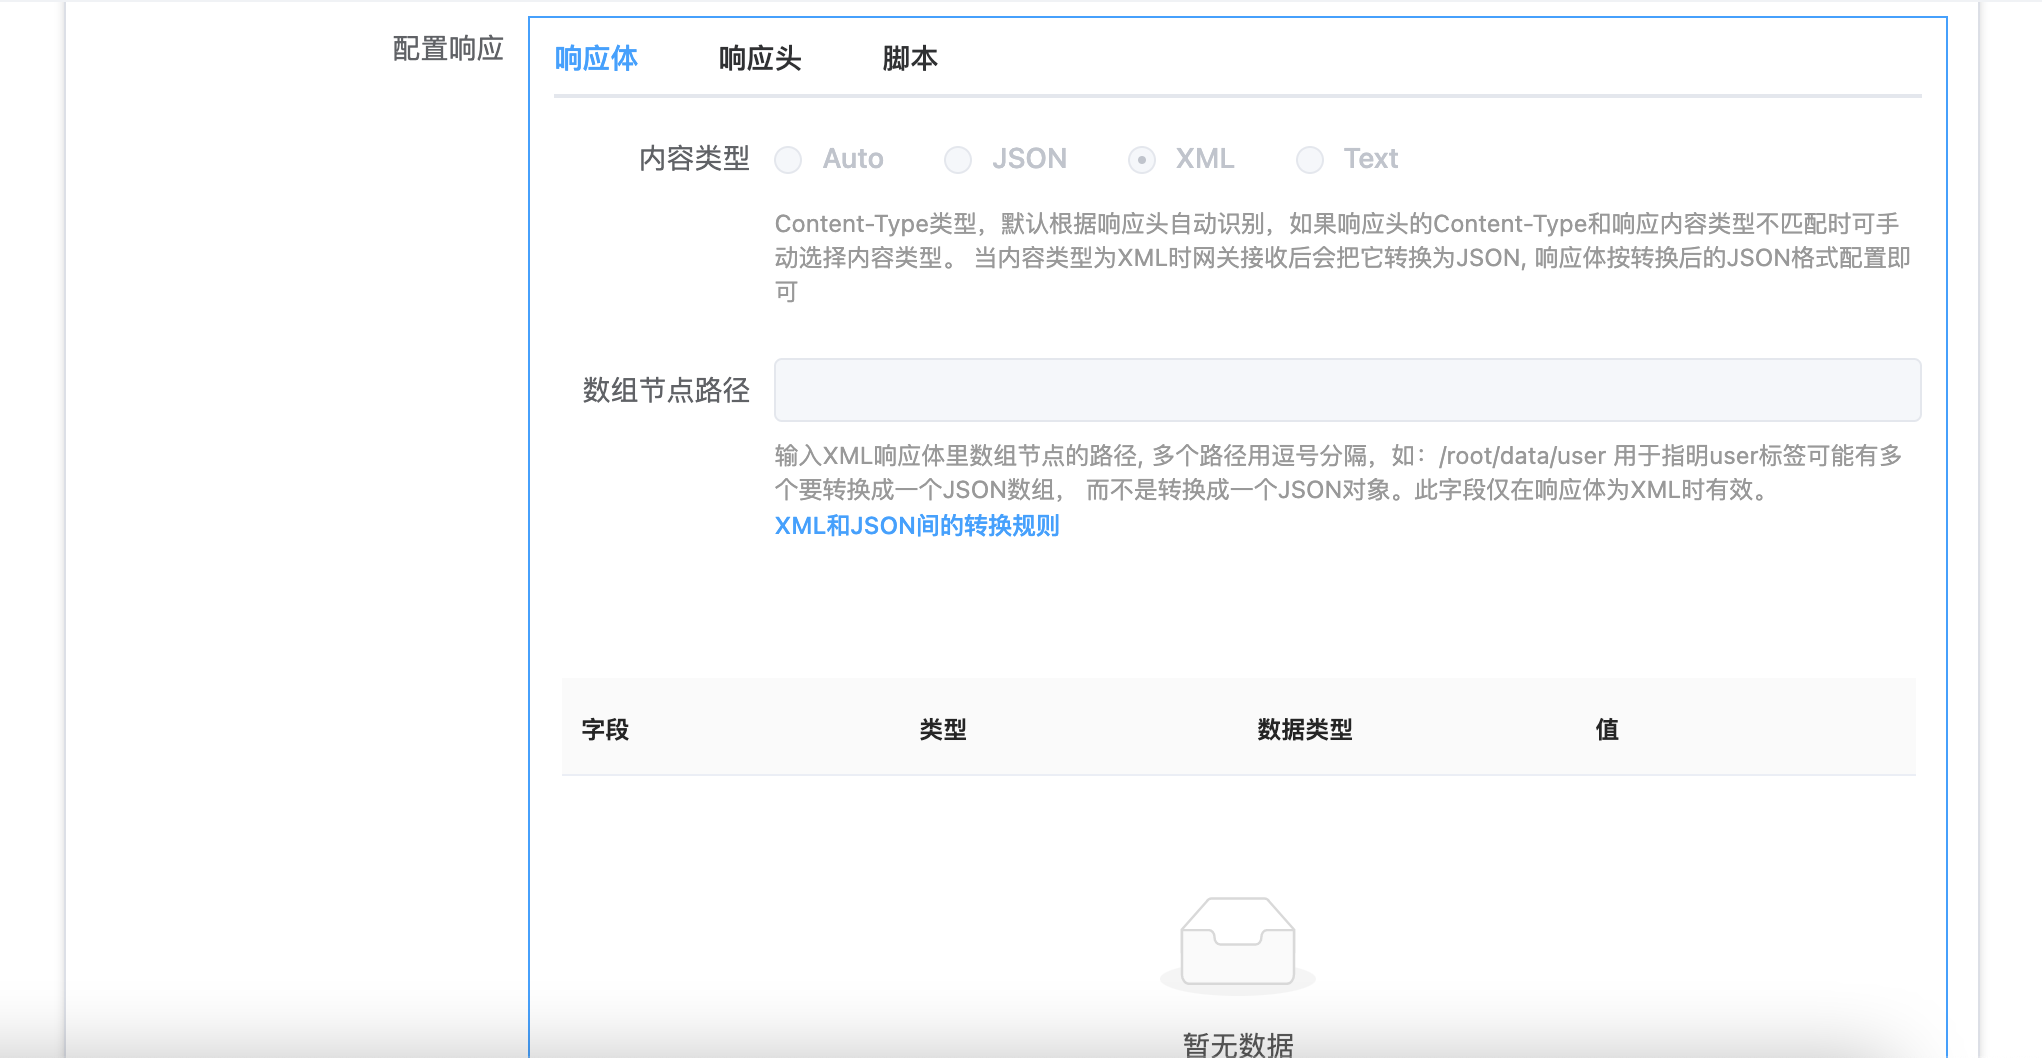Viewport: 2042px width, 1058px height.
Task: Click the 数据类型 column header
Action: pos(1305,730)
